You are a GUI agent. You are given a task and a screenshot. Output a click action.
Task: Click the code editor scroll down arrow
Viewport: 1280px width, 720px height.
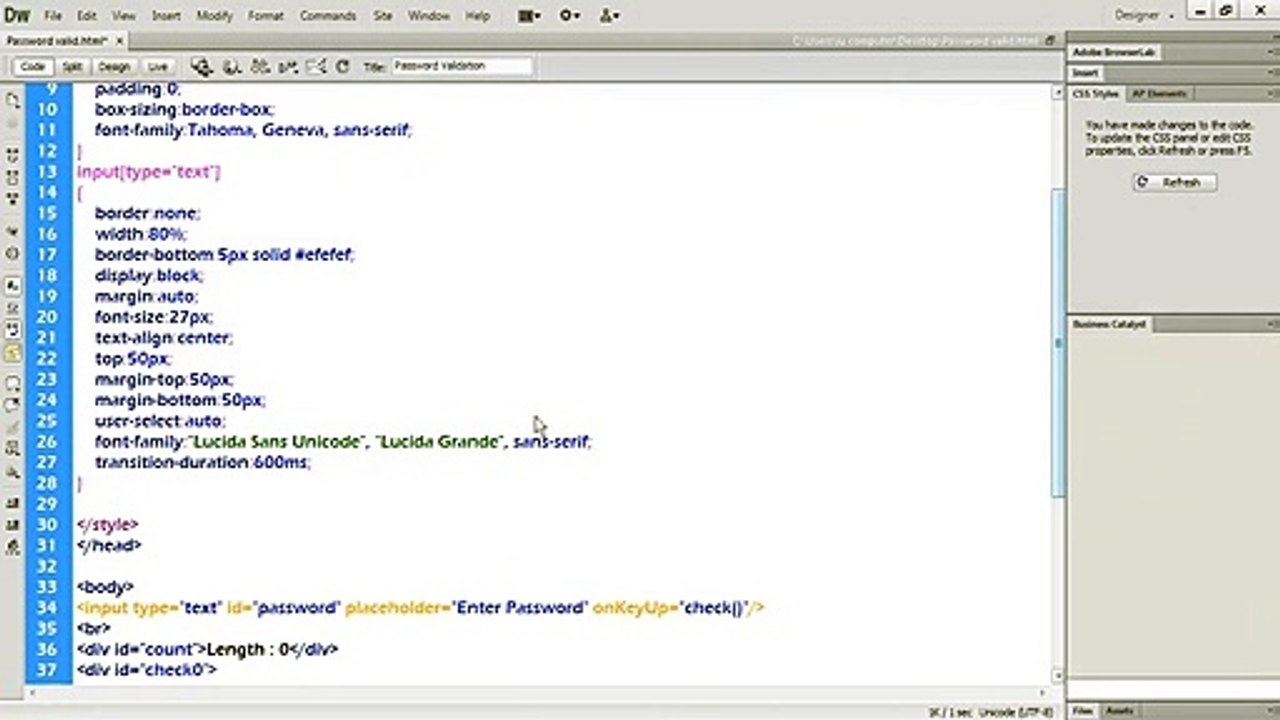[x=1057, y=676]
